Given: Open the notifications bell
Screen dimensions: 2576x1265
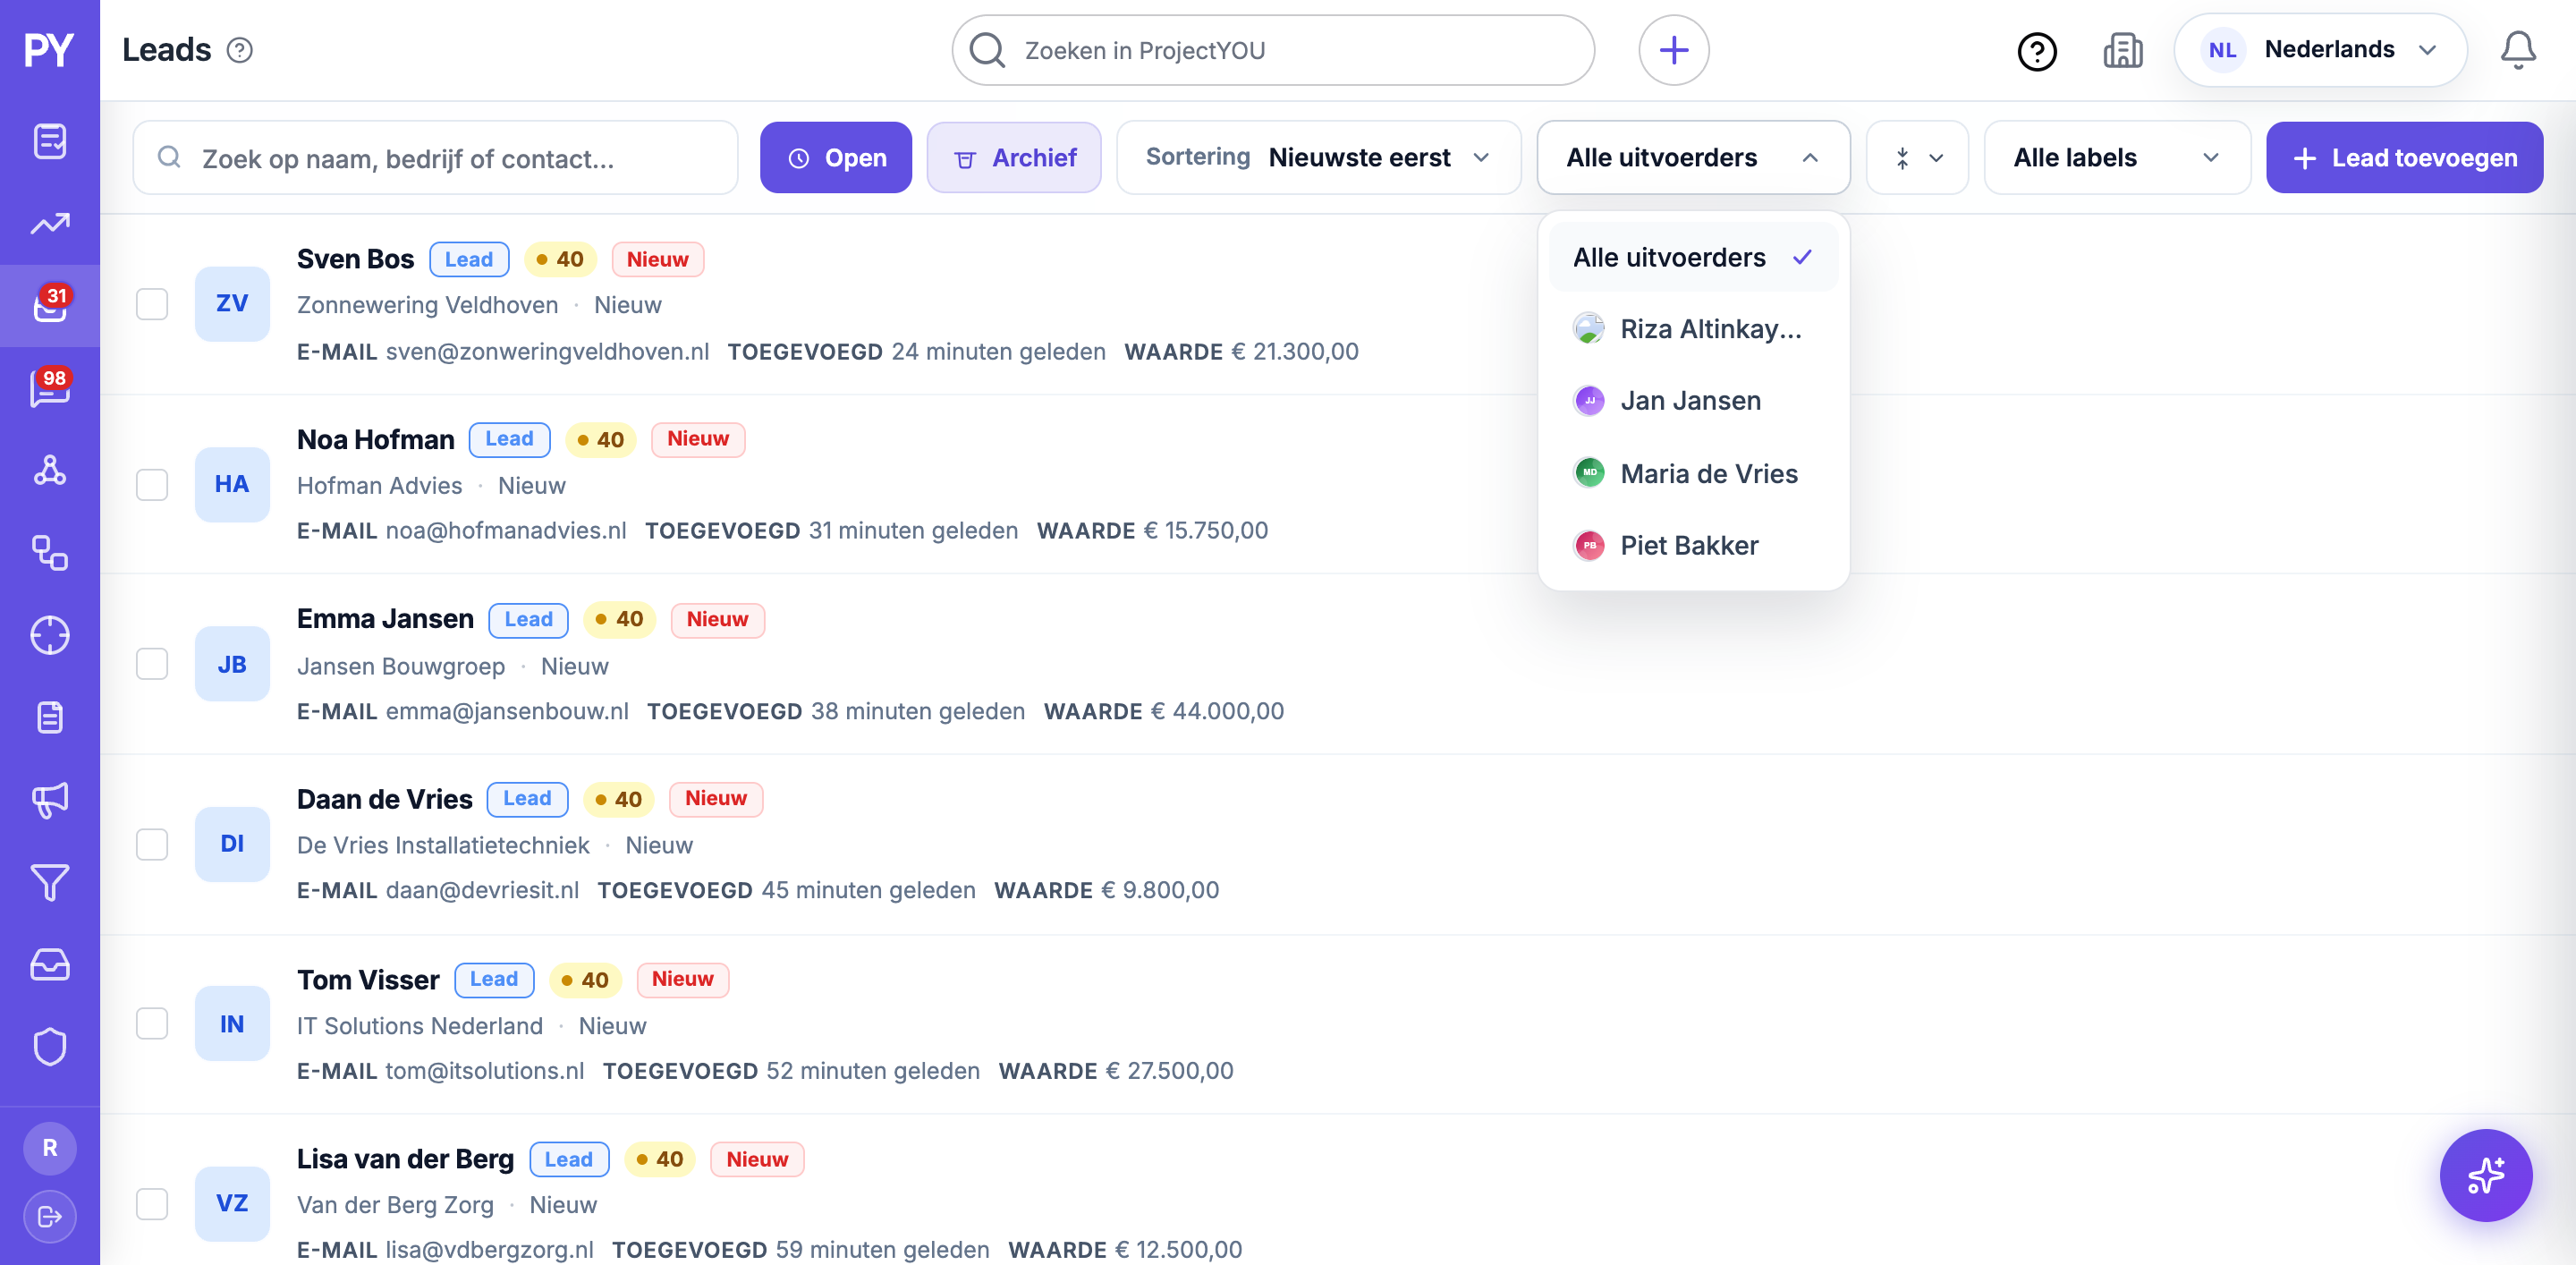Looking at the screenshot, I should (2518, 50).
